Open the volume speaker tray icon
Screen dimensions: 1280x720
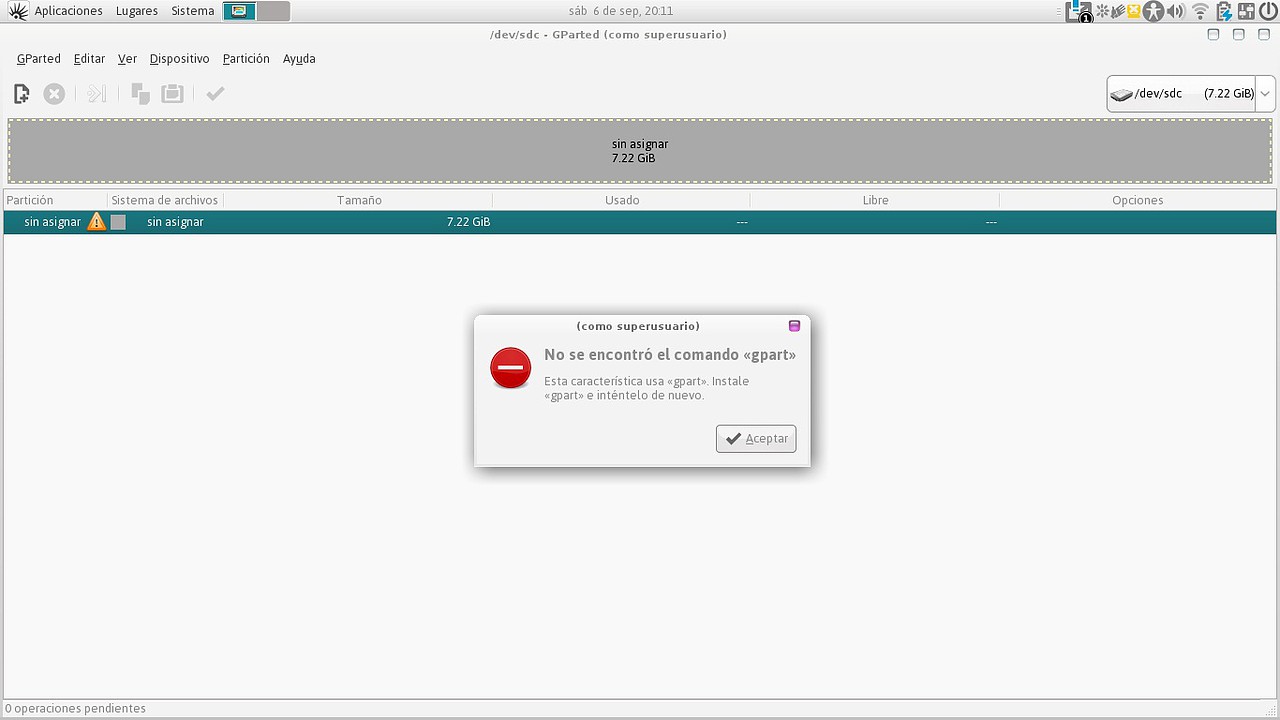tap(1176, 11)
